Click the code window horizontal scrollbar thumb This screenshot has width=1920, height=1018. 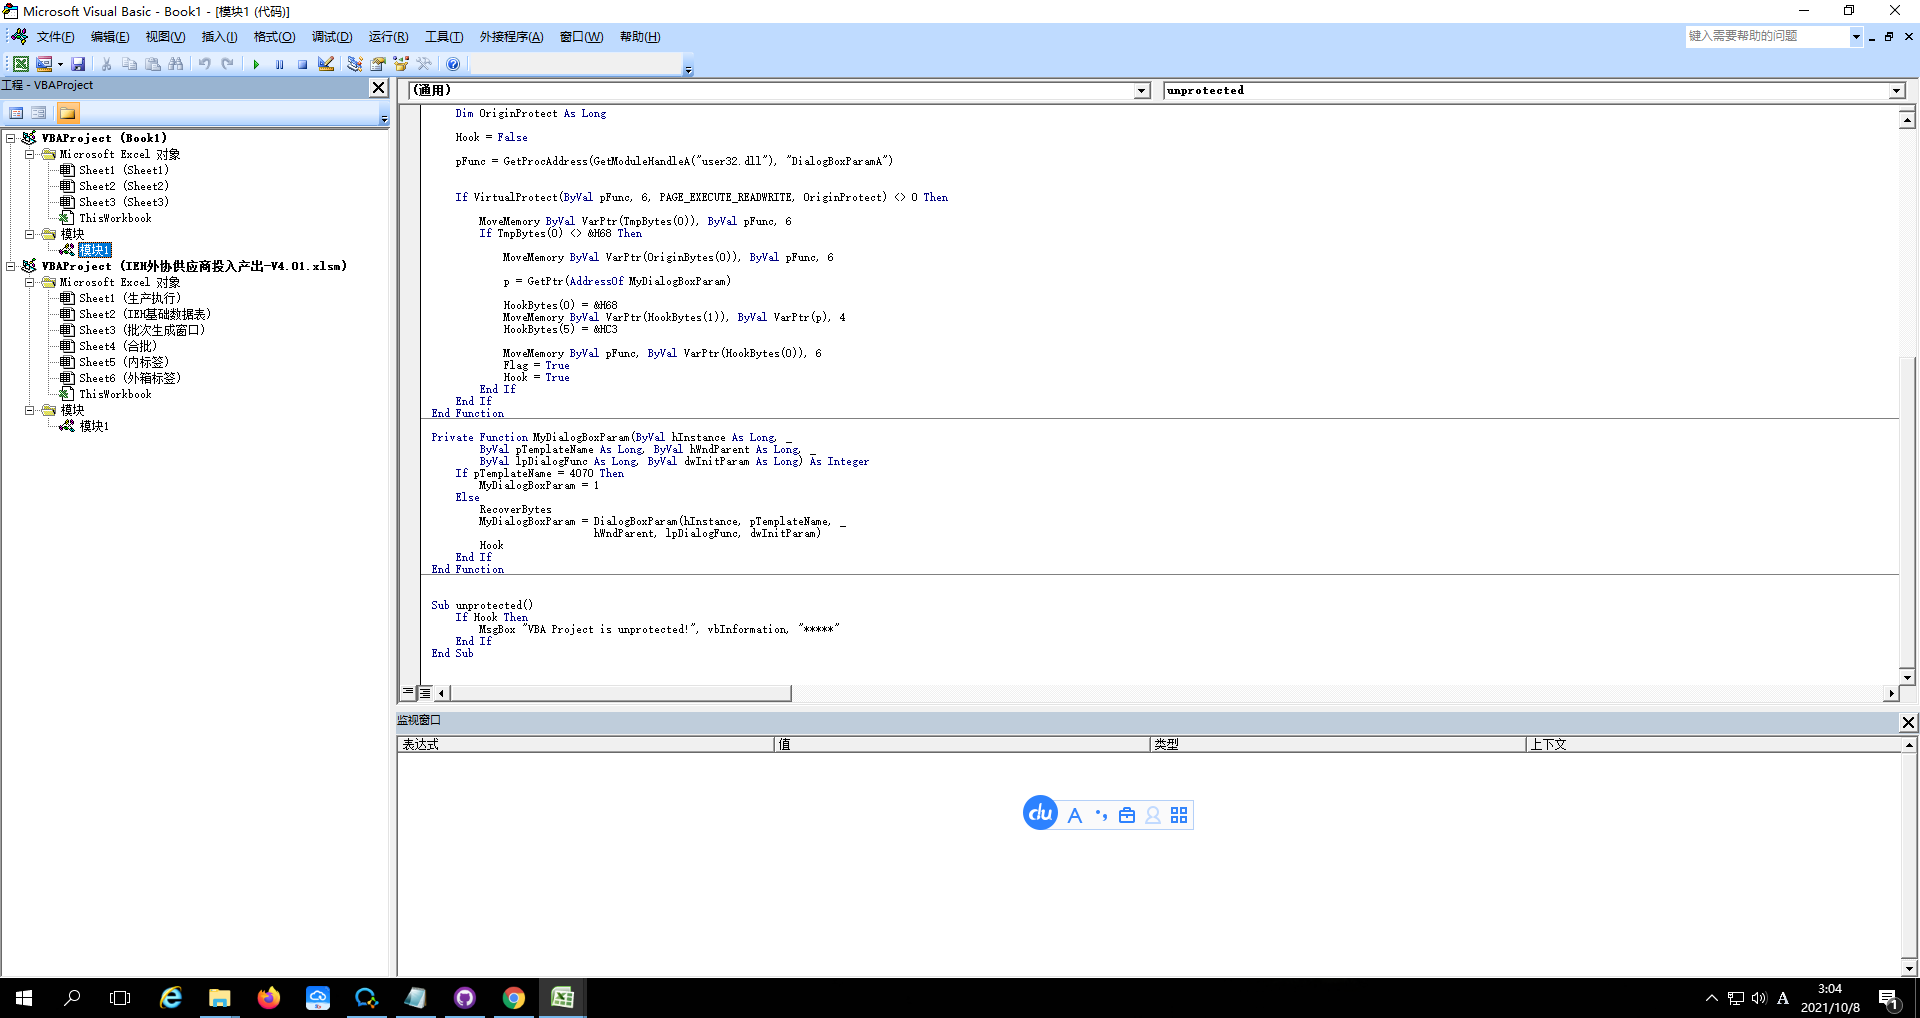(620, 693)
